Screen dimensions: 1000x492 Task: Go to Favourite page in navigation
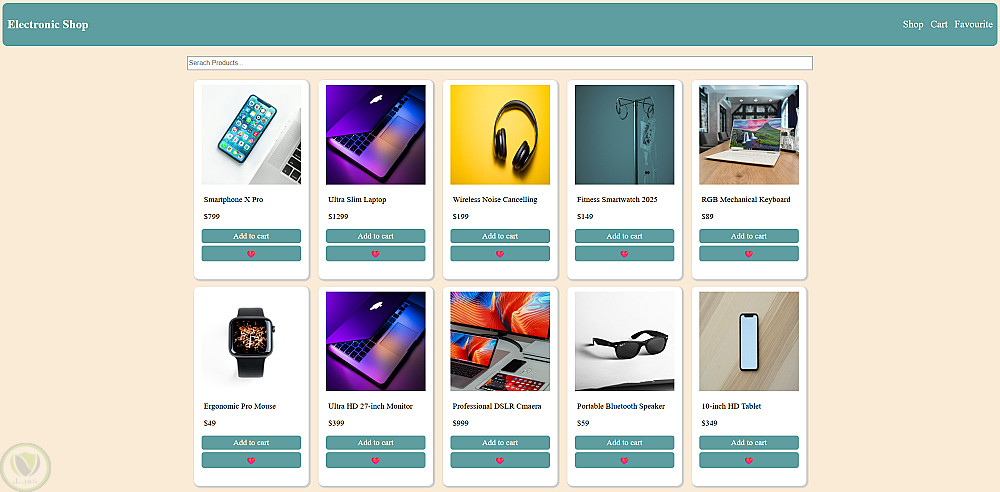(x=973, y=24)
